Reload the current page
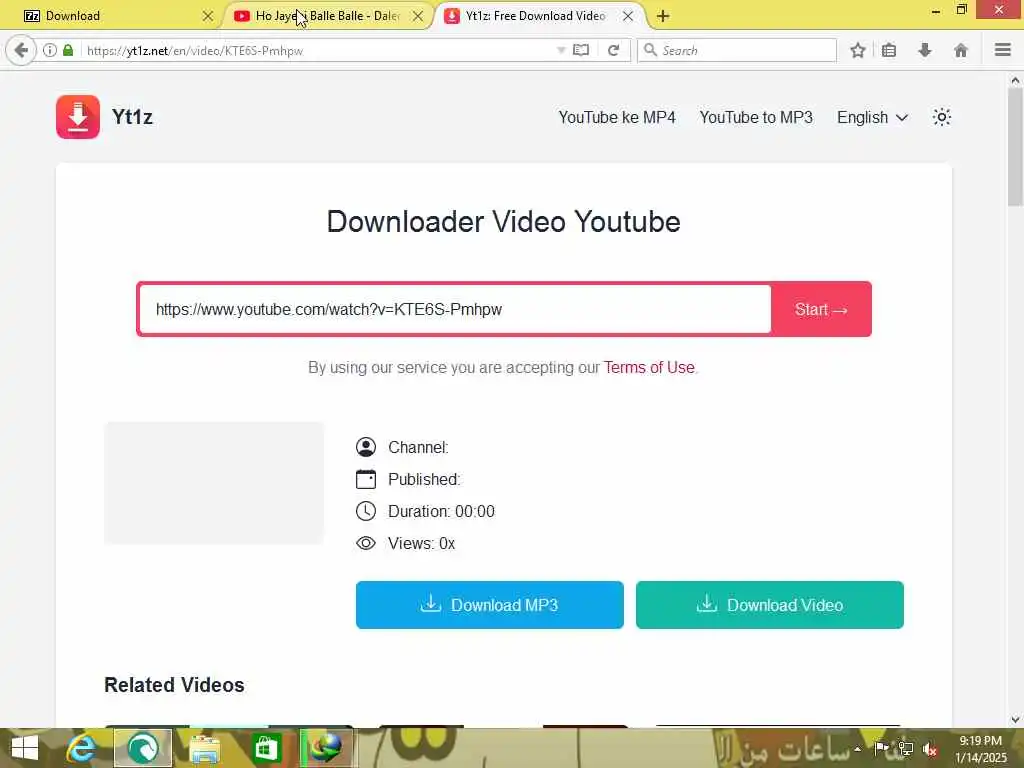This screenshot has height=768, width=1024. coord(613,50)
